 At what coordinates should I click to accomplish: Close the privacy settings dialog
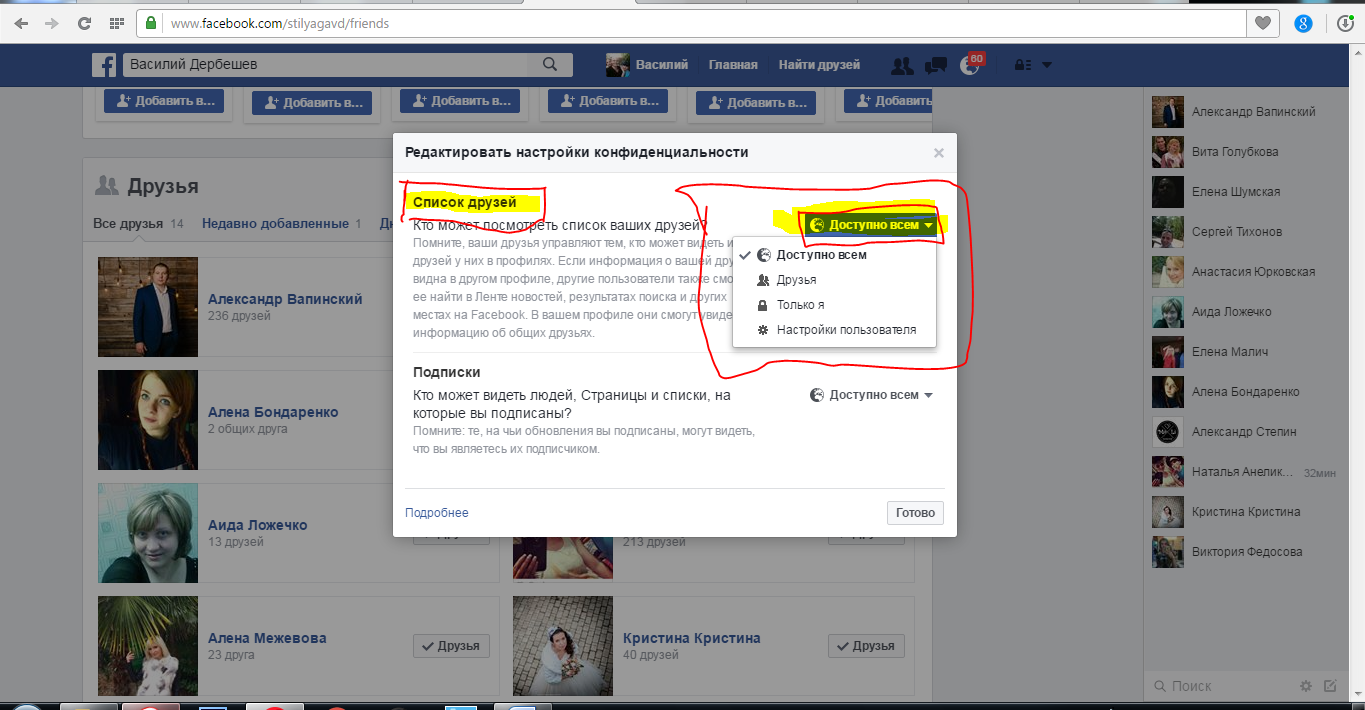tap(938, 153)
